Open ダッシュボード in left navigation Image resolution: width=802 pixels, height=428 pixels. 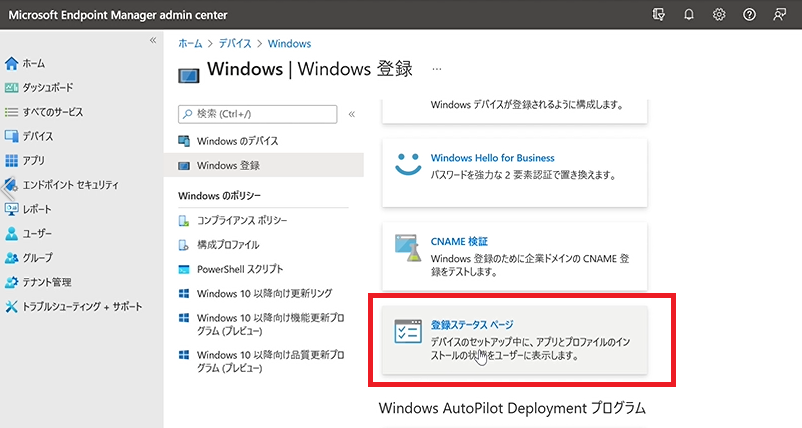tap(48, 88)
